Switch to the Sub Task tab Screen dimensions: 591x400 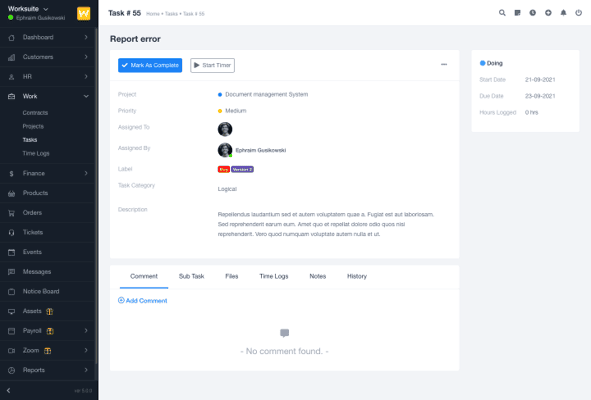[x=191, y=276]
